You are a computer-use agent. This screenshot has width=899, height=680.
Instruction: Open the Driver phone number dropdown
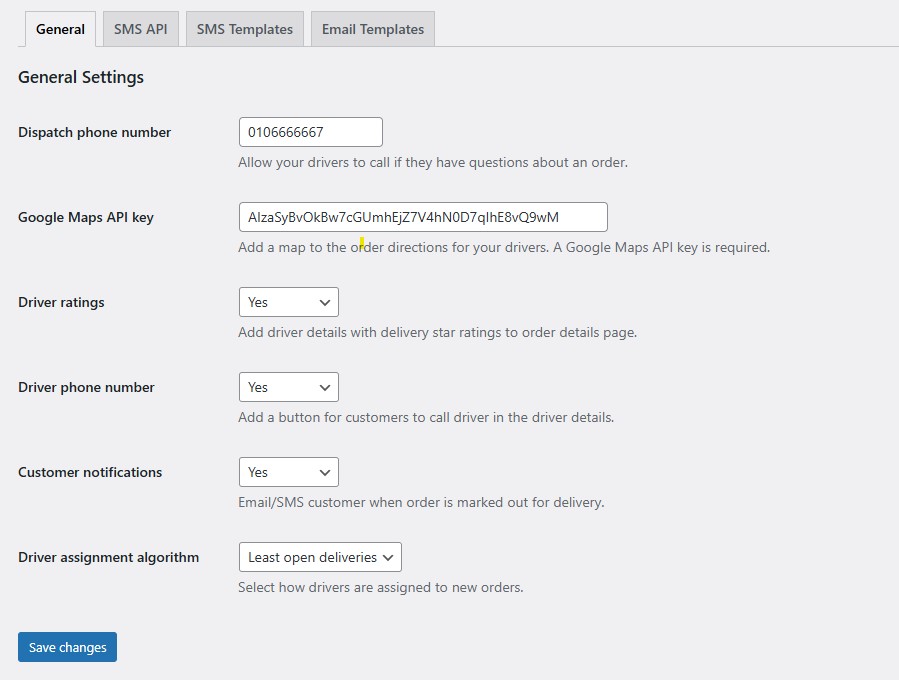[288, 386]
